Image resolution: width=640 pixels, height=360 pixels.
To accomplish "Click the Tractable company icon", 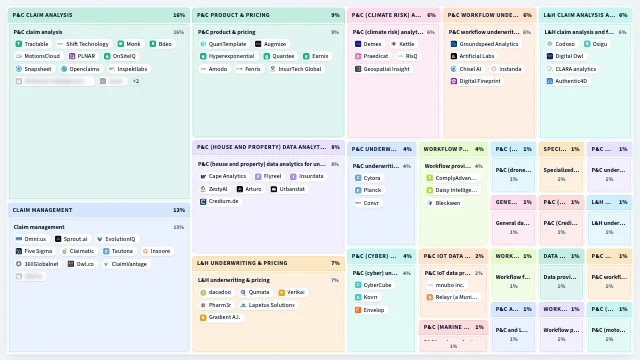I will (19, 44).
